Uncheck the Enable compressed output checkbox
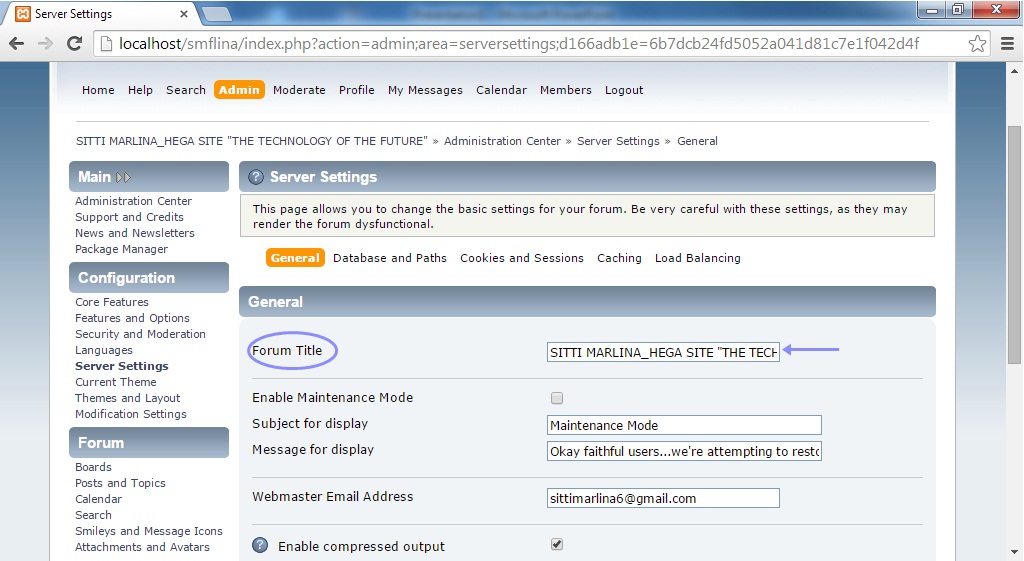1024x561 pixels. tap(557, 545)
